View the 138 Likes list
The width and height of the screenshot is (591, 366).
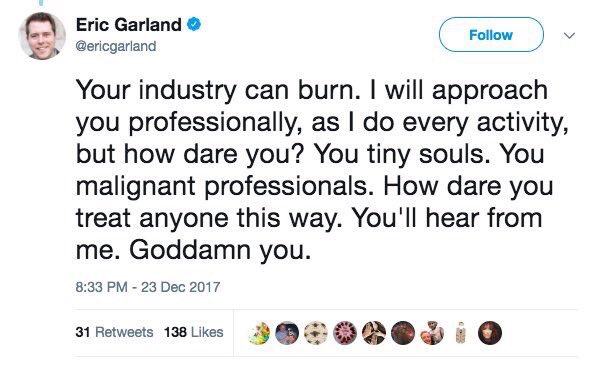coord(194,332)
